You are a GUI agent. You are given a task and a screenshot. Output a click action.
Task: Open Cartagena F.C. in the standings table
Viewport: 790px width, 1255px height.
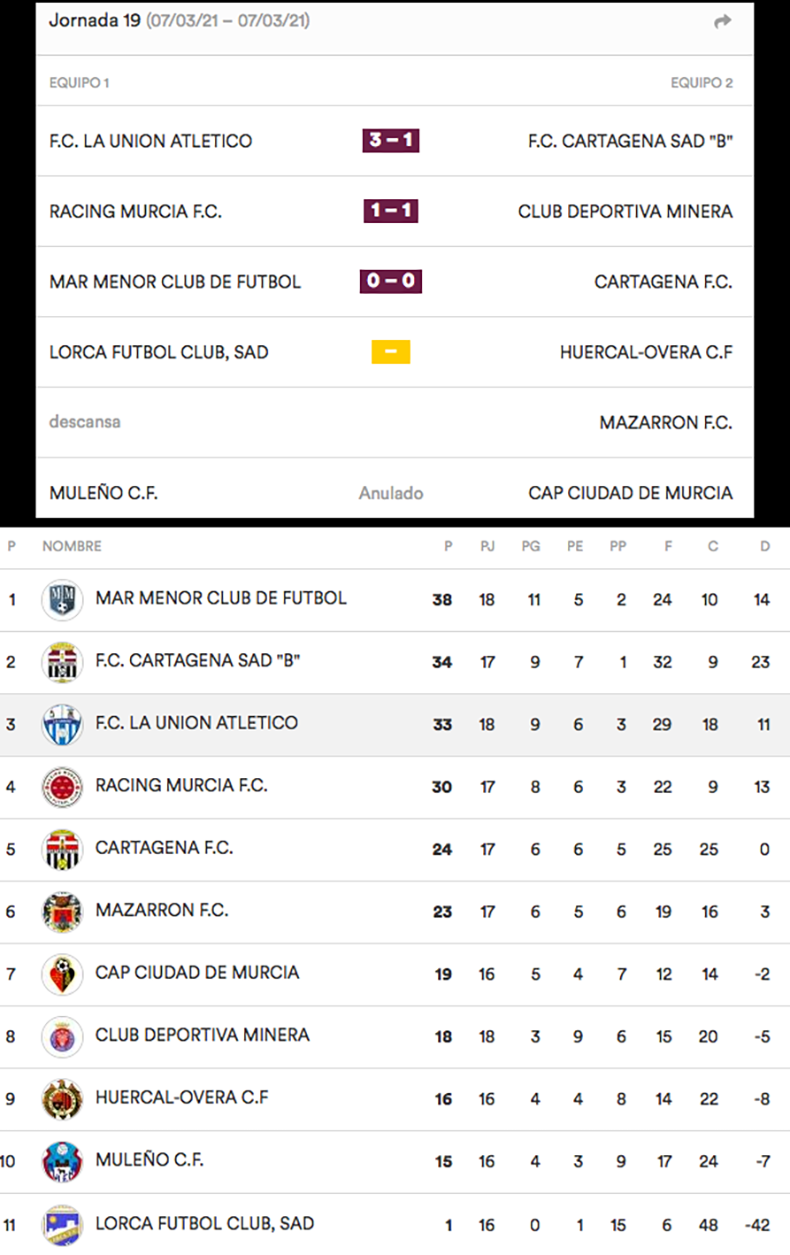click(164, 848)
